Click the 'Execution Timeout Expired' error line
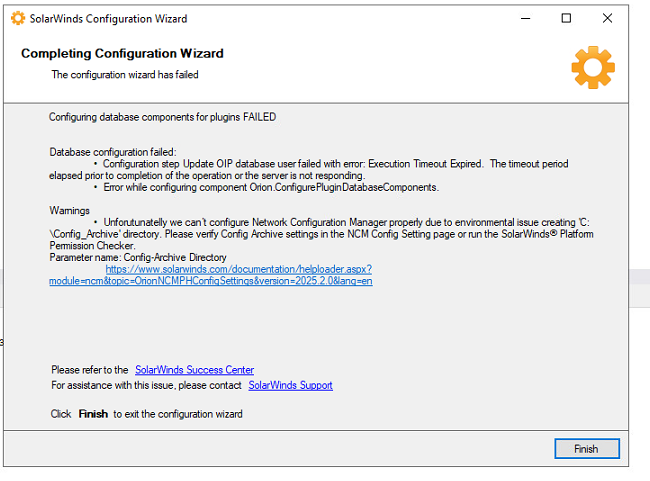 (308, 170)
